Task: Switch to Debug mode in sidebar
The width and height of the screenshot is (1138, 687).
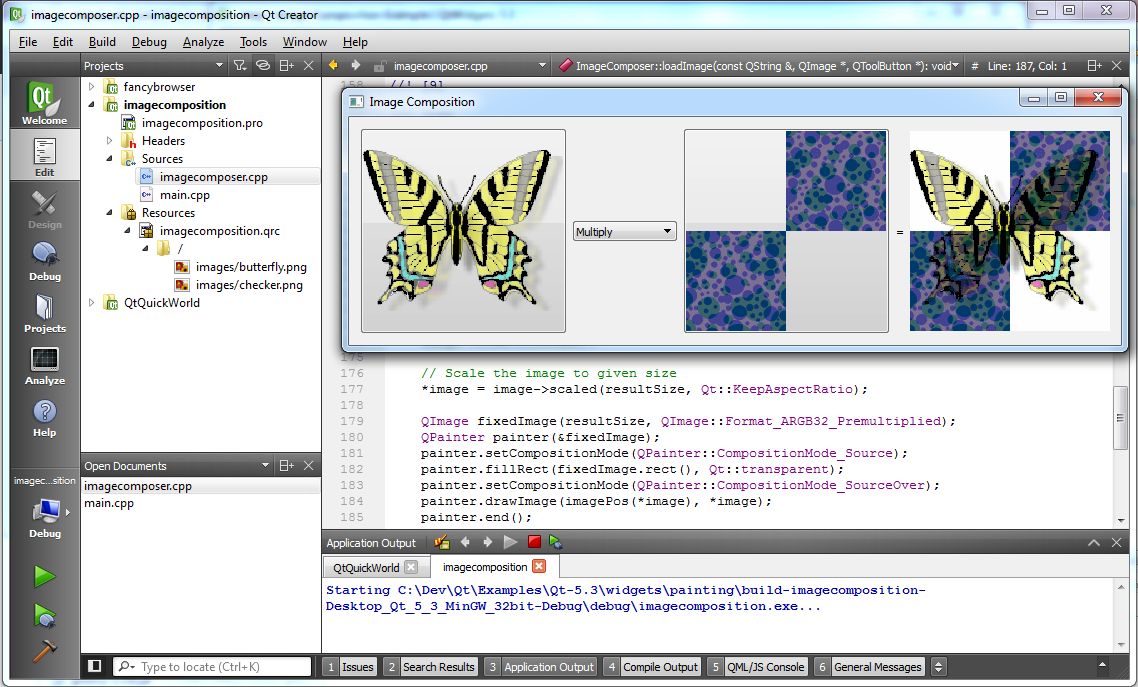Action: click(x=44, y=259)
